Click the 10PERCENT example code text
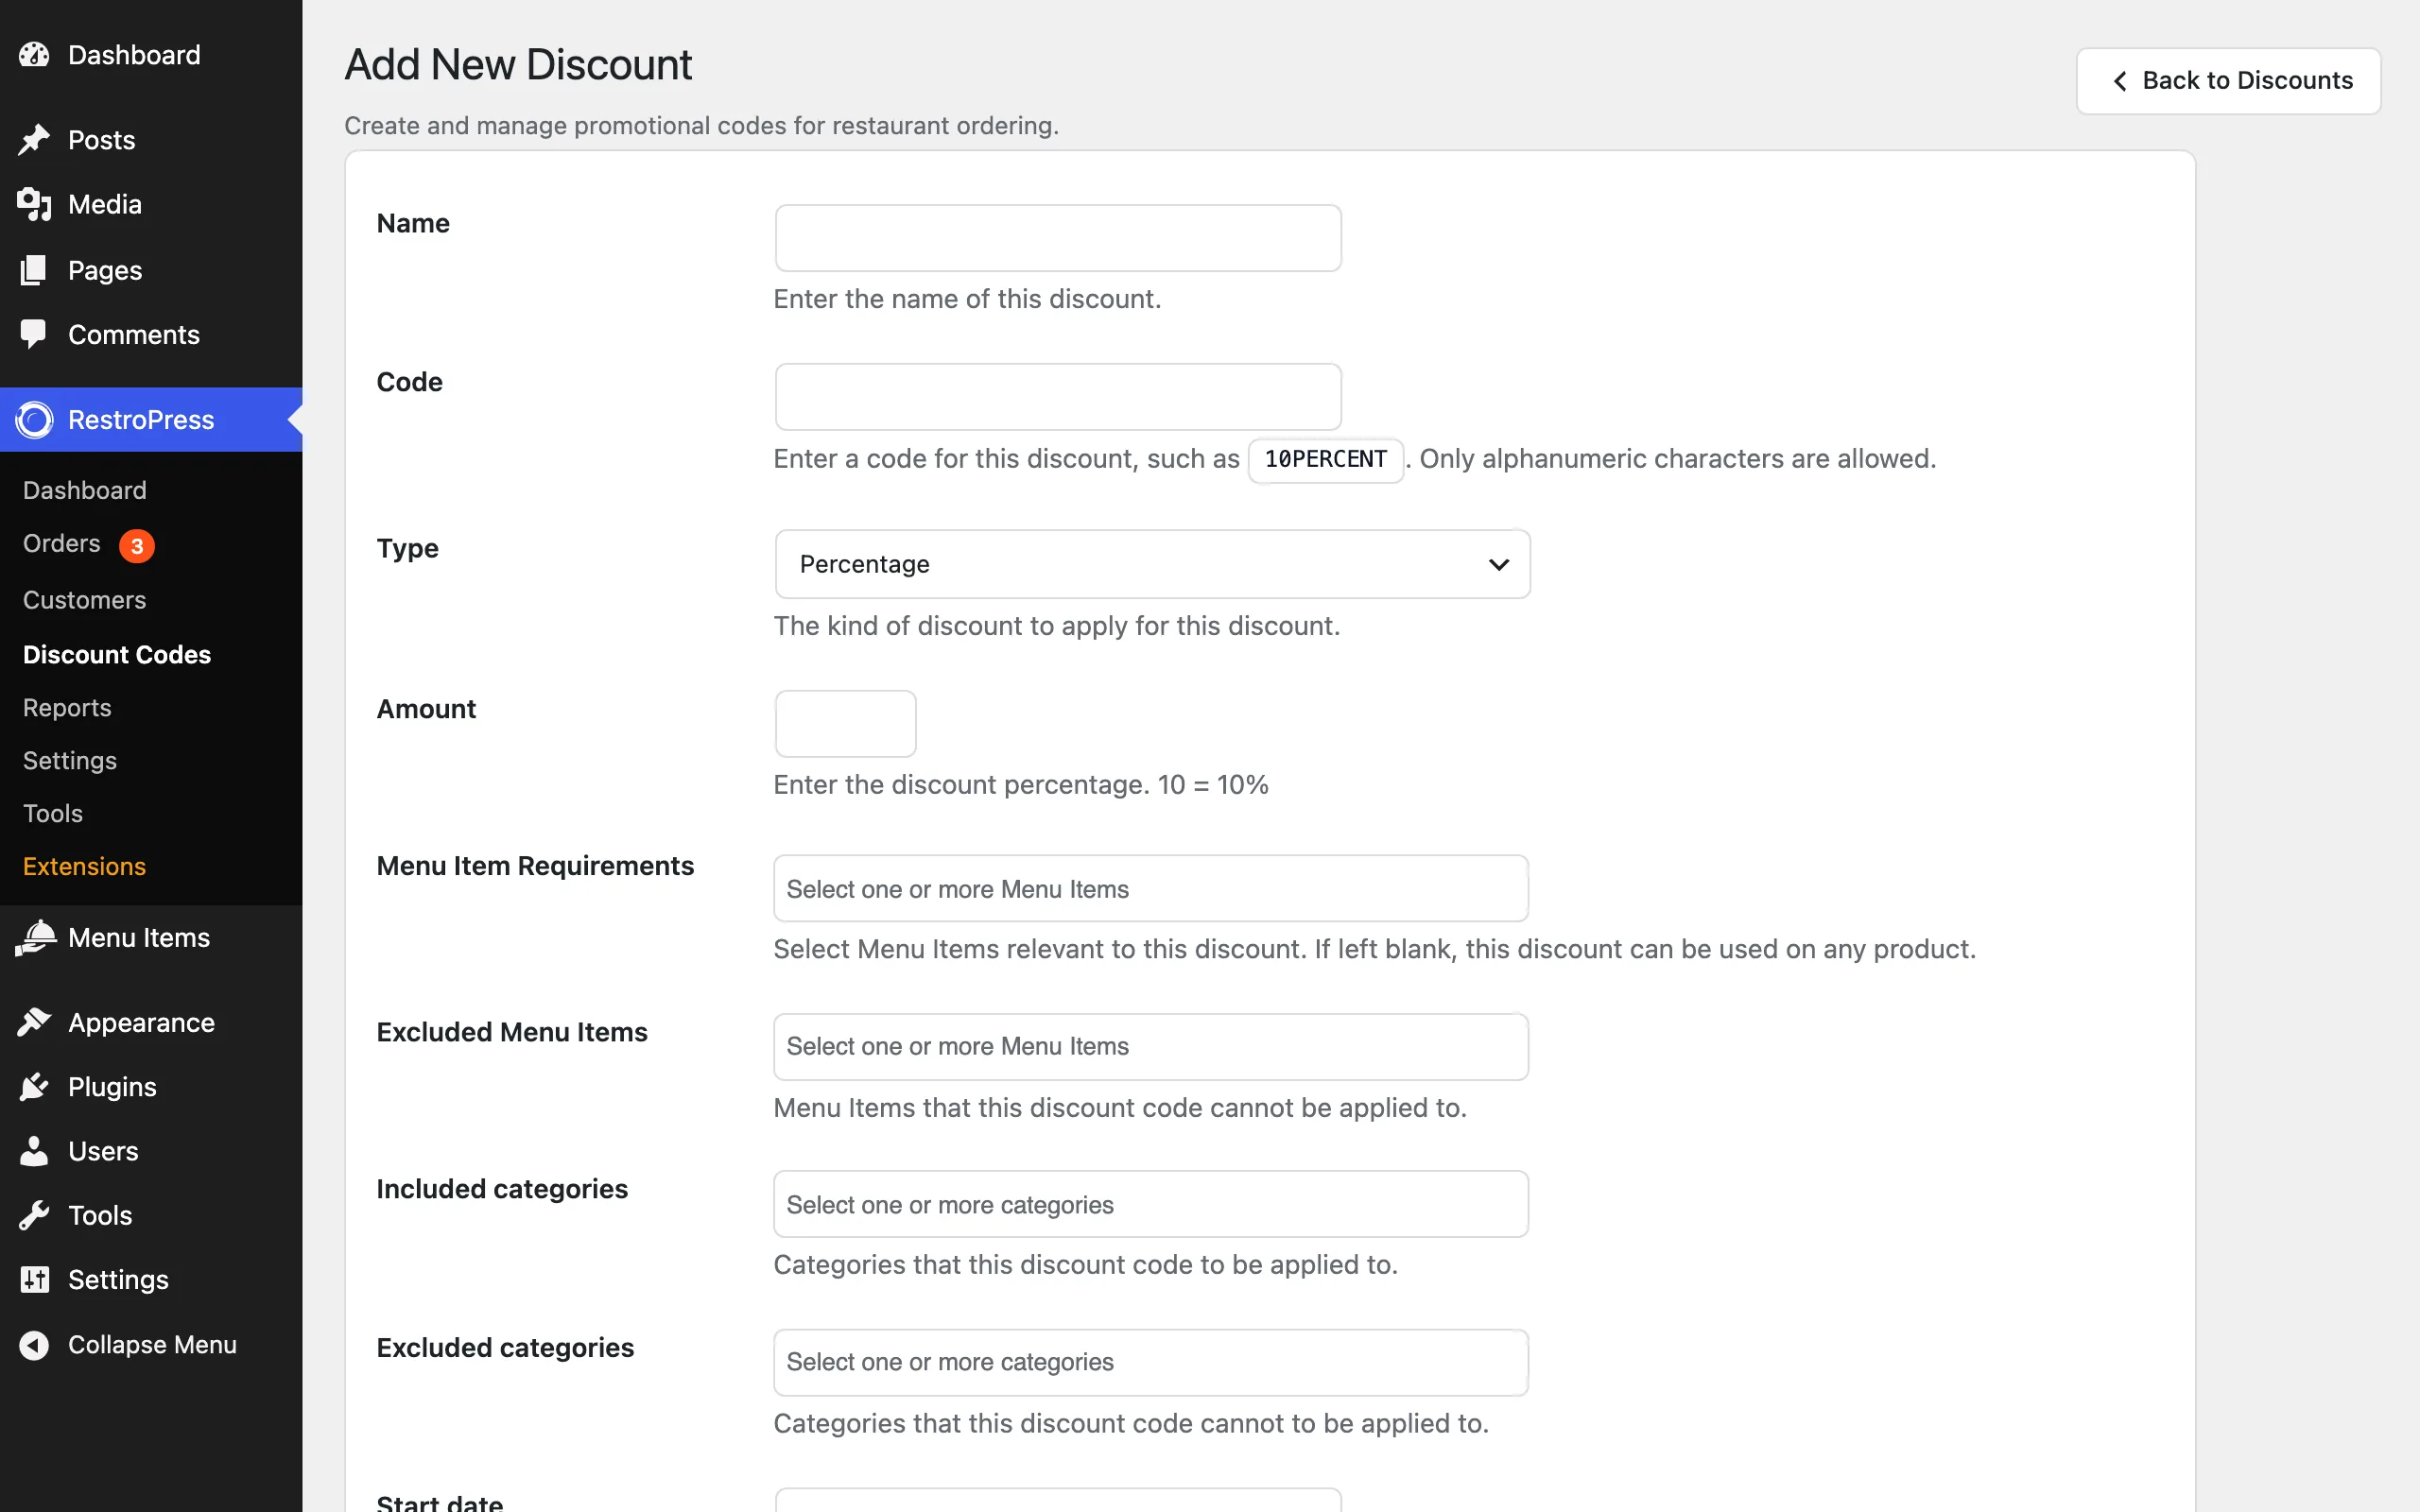 (1325, 459)
